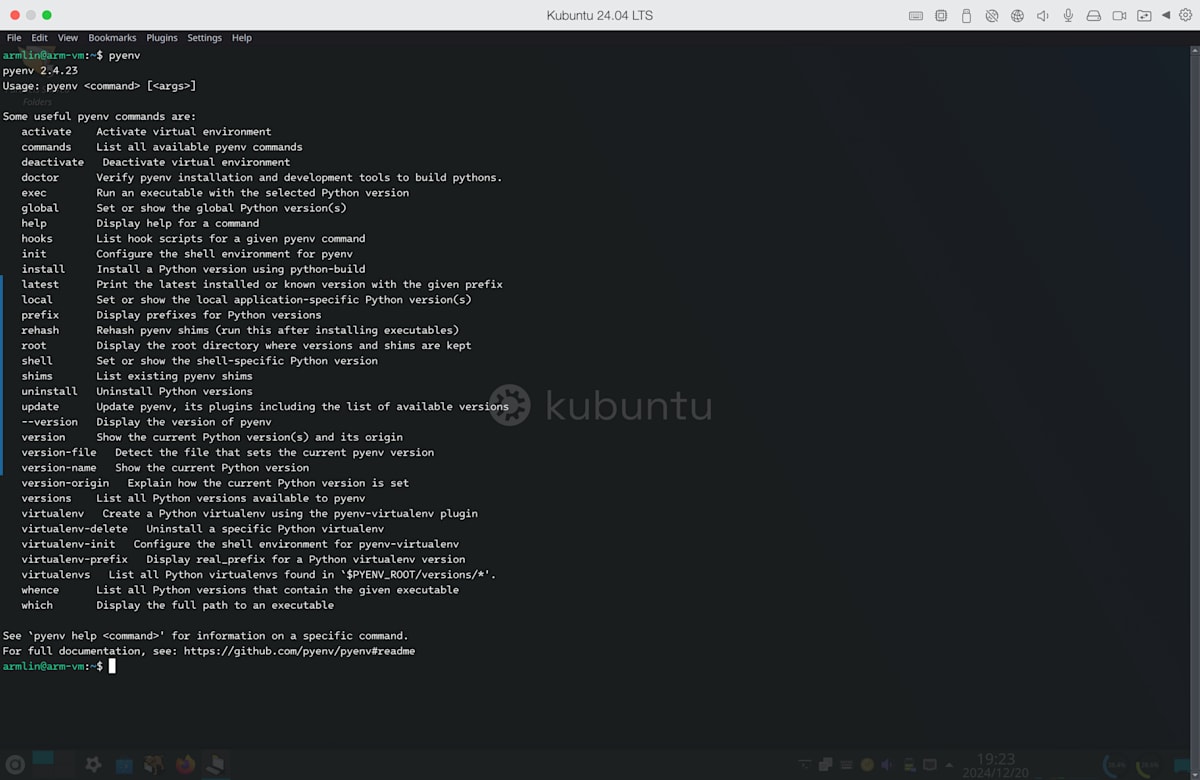Image resolution: width=1200 pixels, height=780 pixels.
Task: Open the View menu
Action: 68,38
